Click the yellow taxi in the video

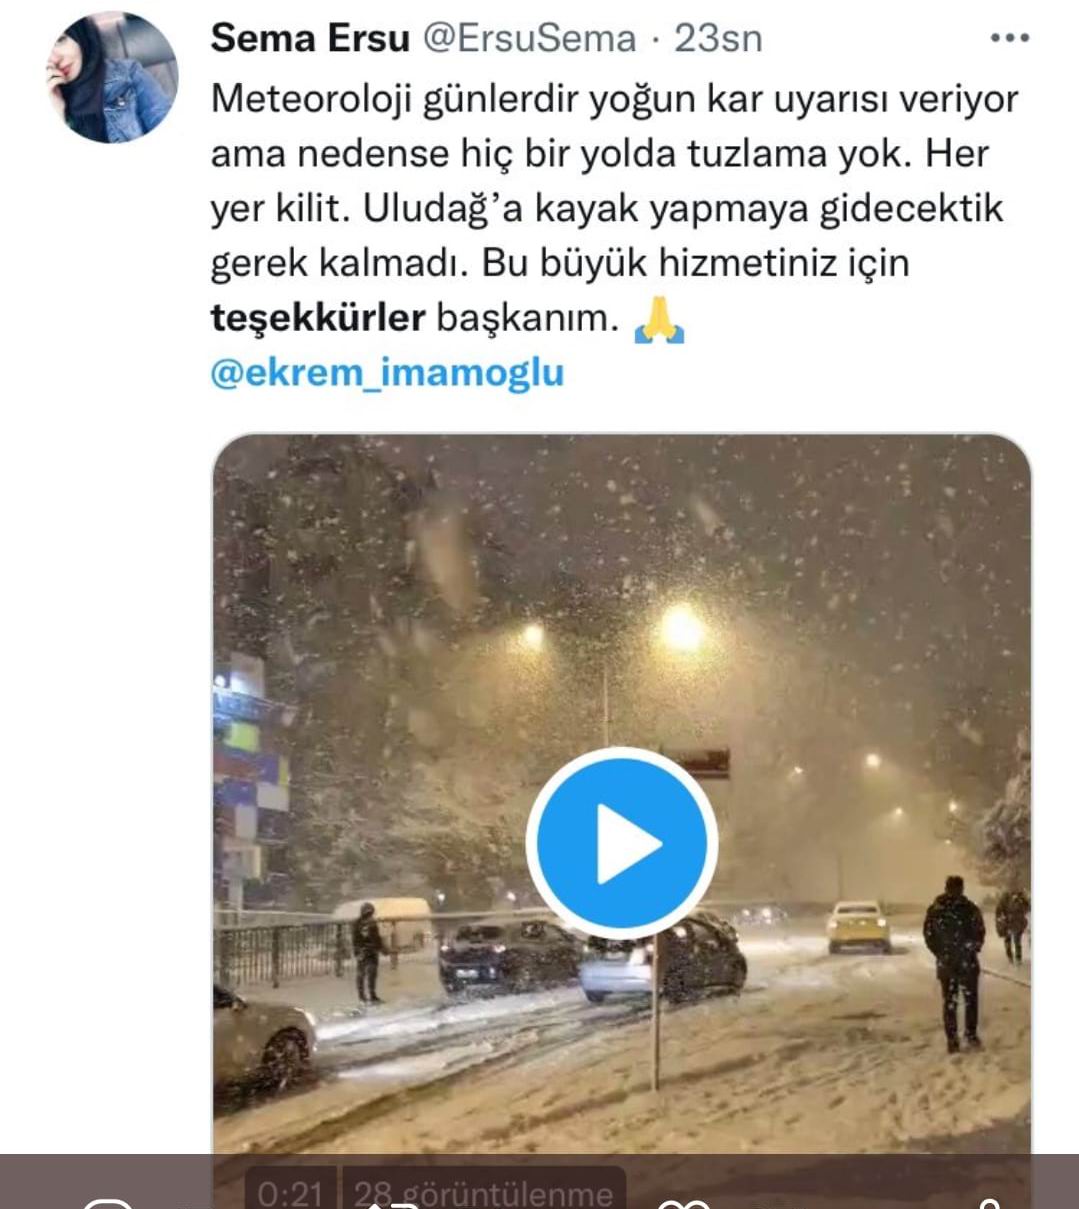[859, 925]
